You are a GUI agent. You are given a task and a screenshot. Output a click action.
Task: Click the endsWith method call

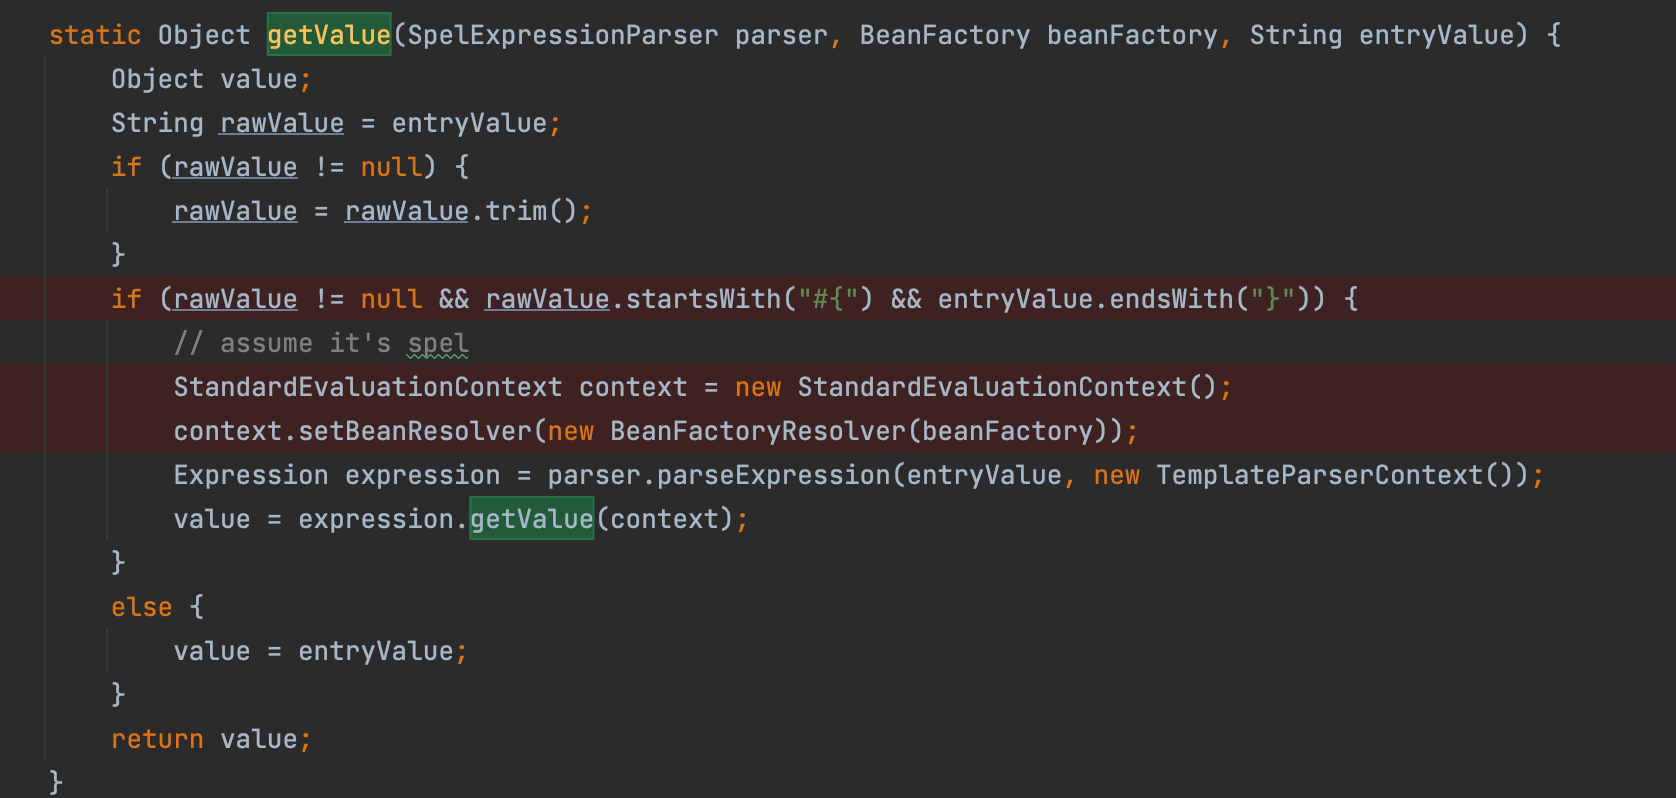point(1172,299)
